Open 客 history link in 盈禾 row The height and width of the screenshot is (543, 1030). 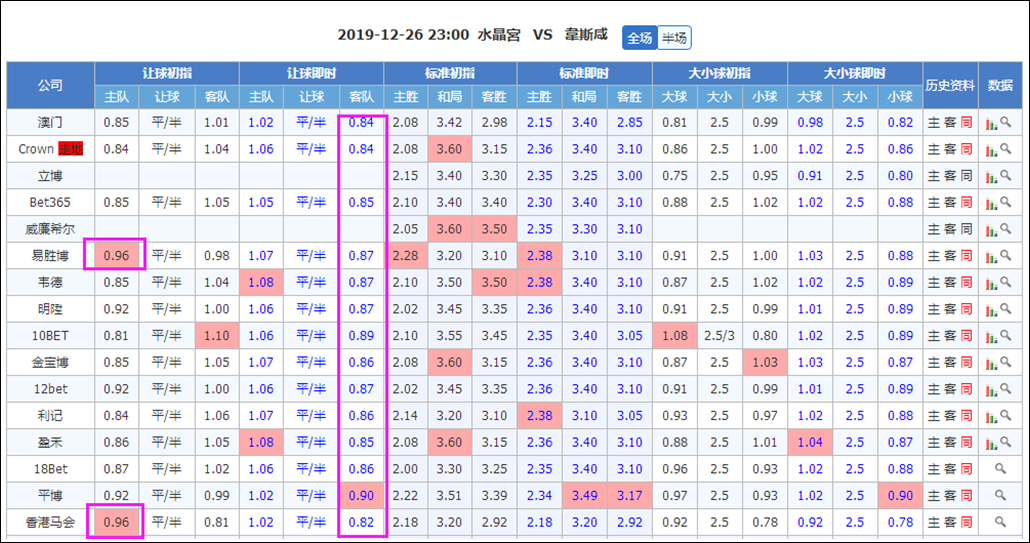(x=949, y=443)
